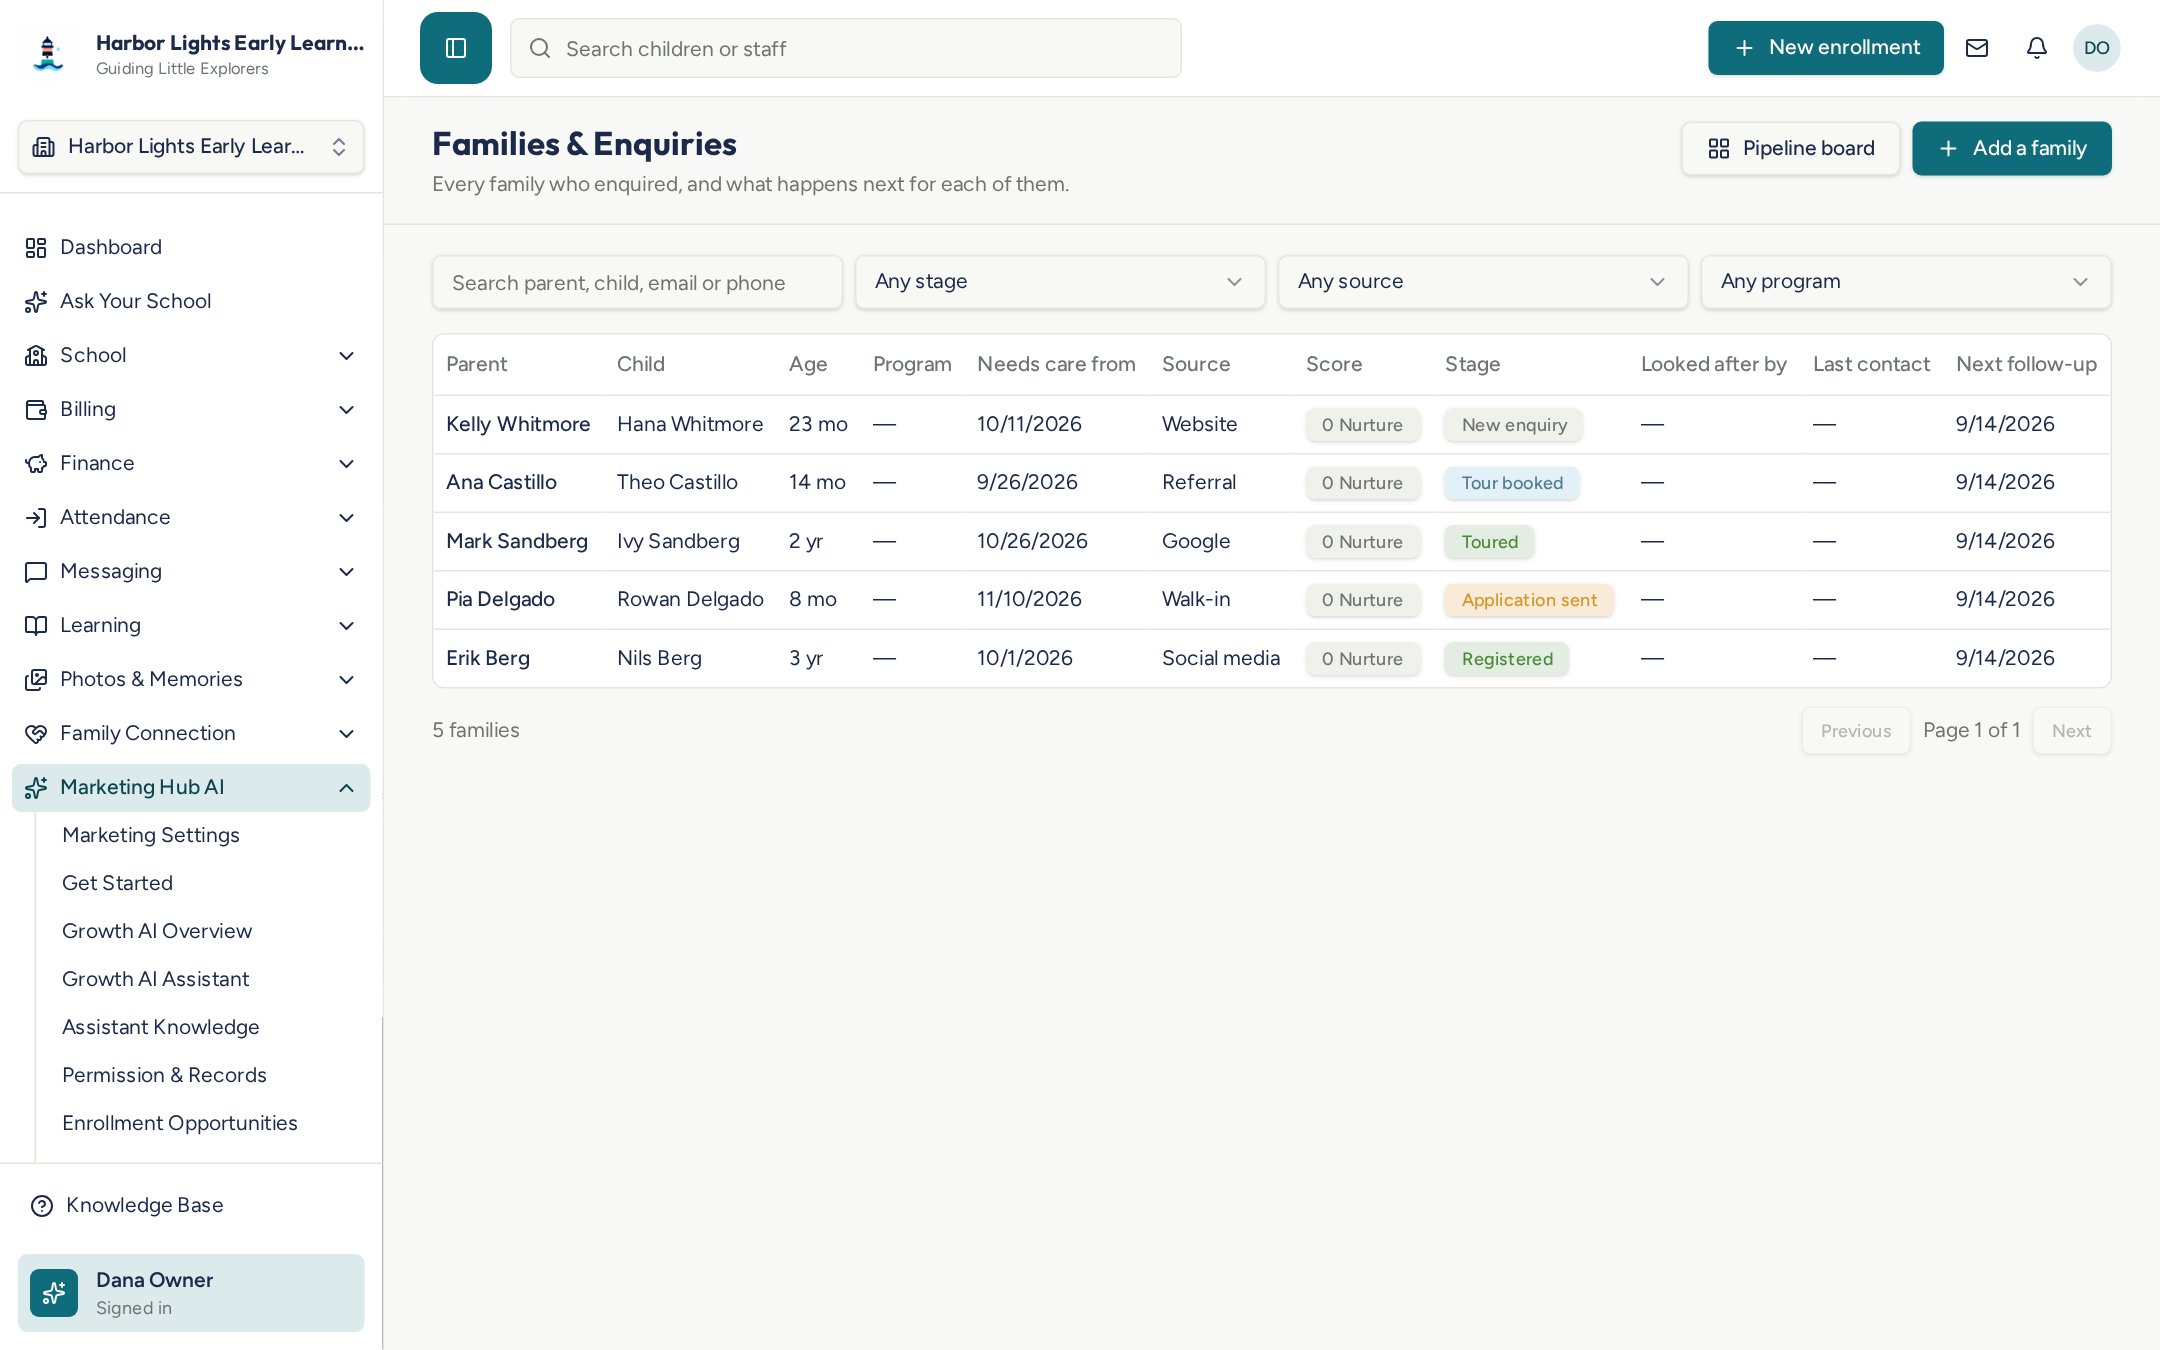
Task: Open the Any program filter
Action: click(x=1906, y=282)
